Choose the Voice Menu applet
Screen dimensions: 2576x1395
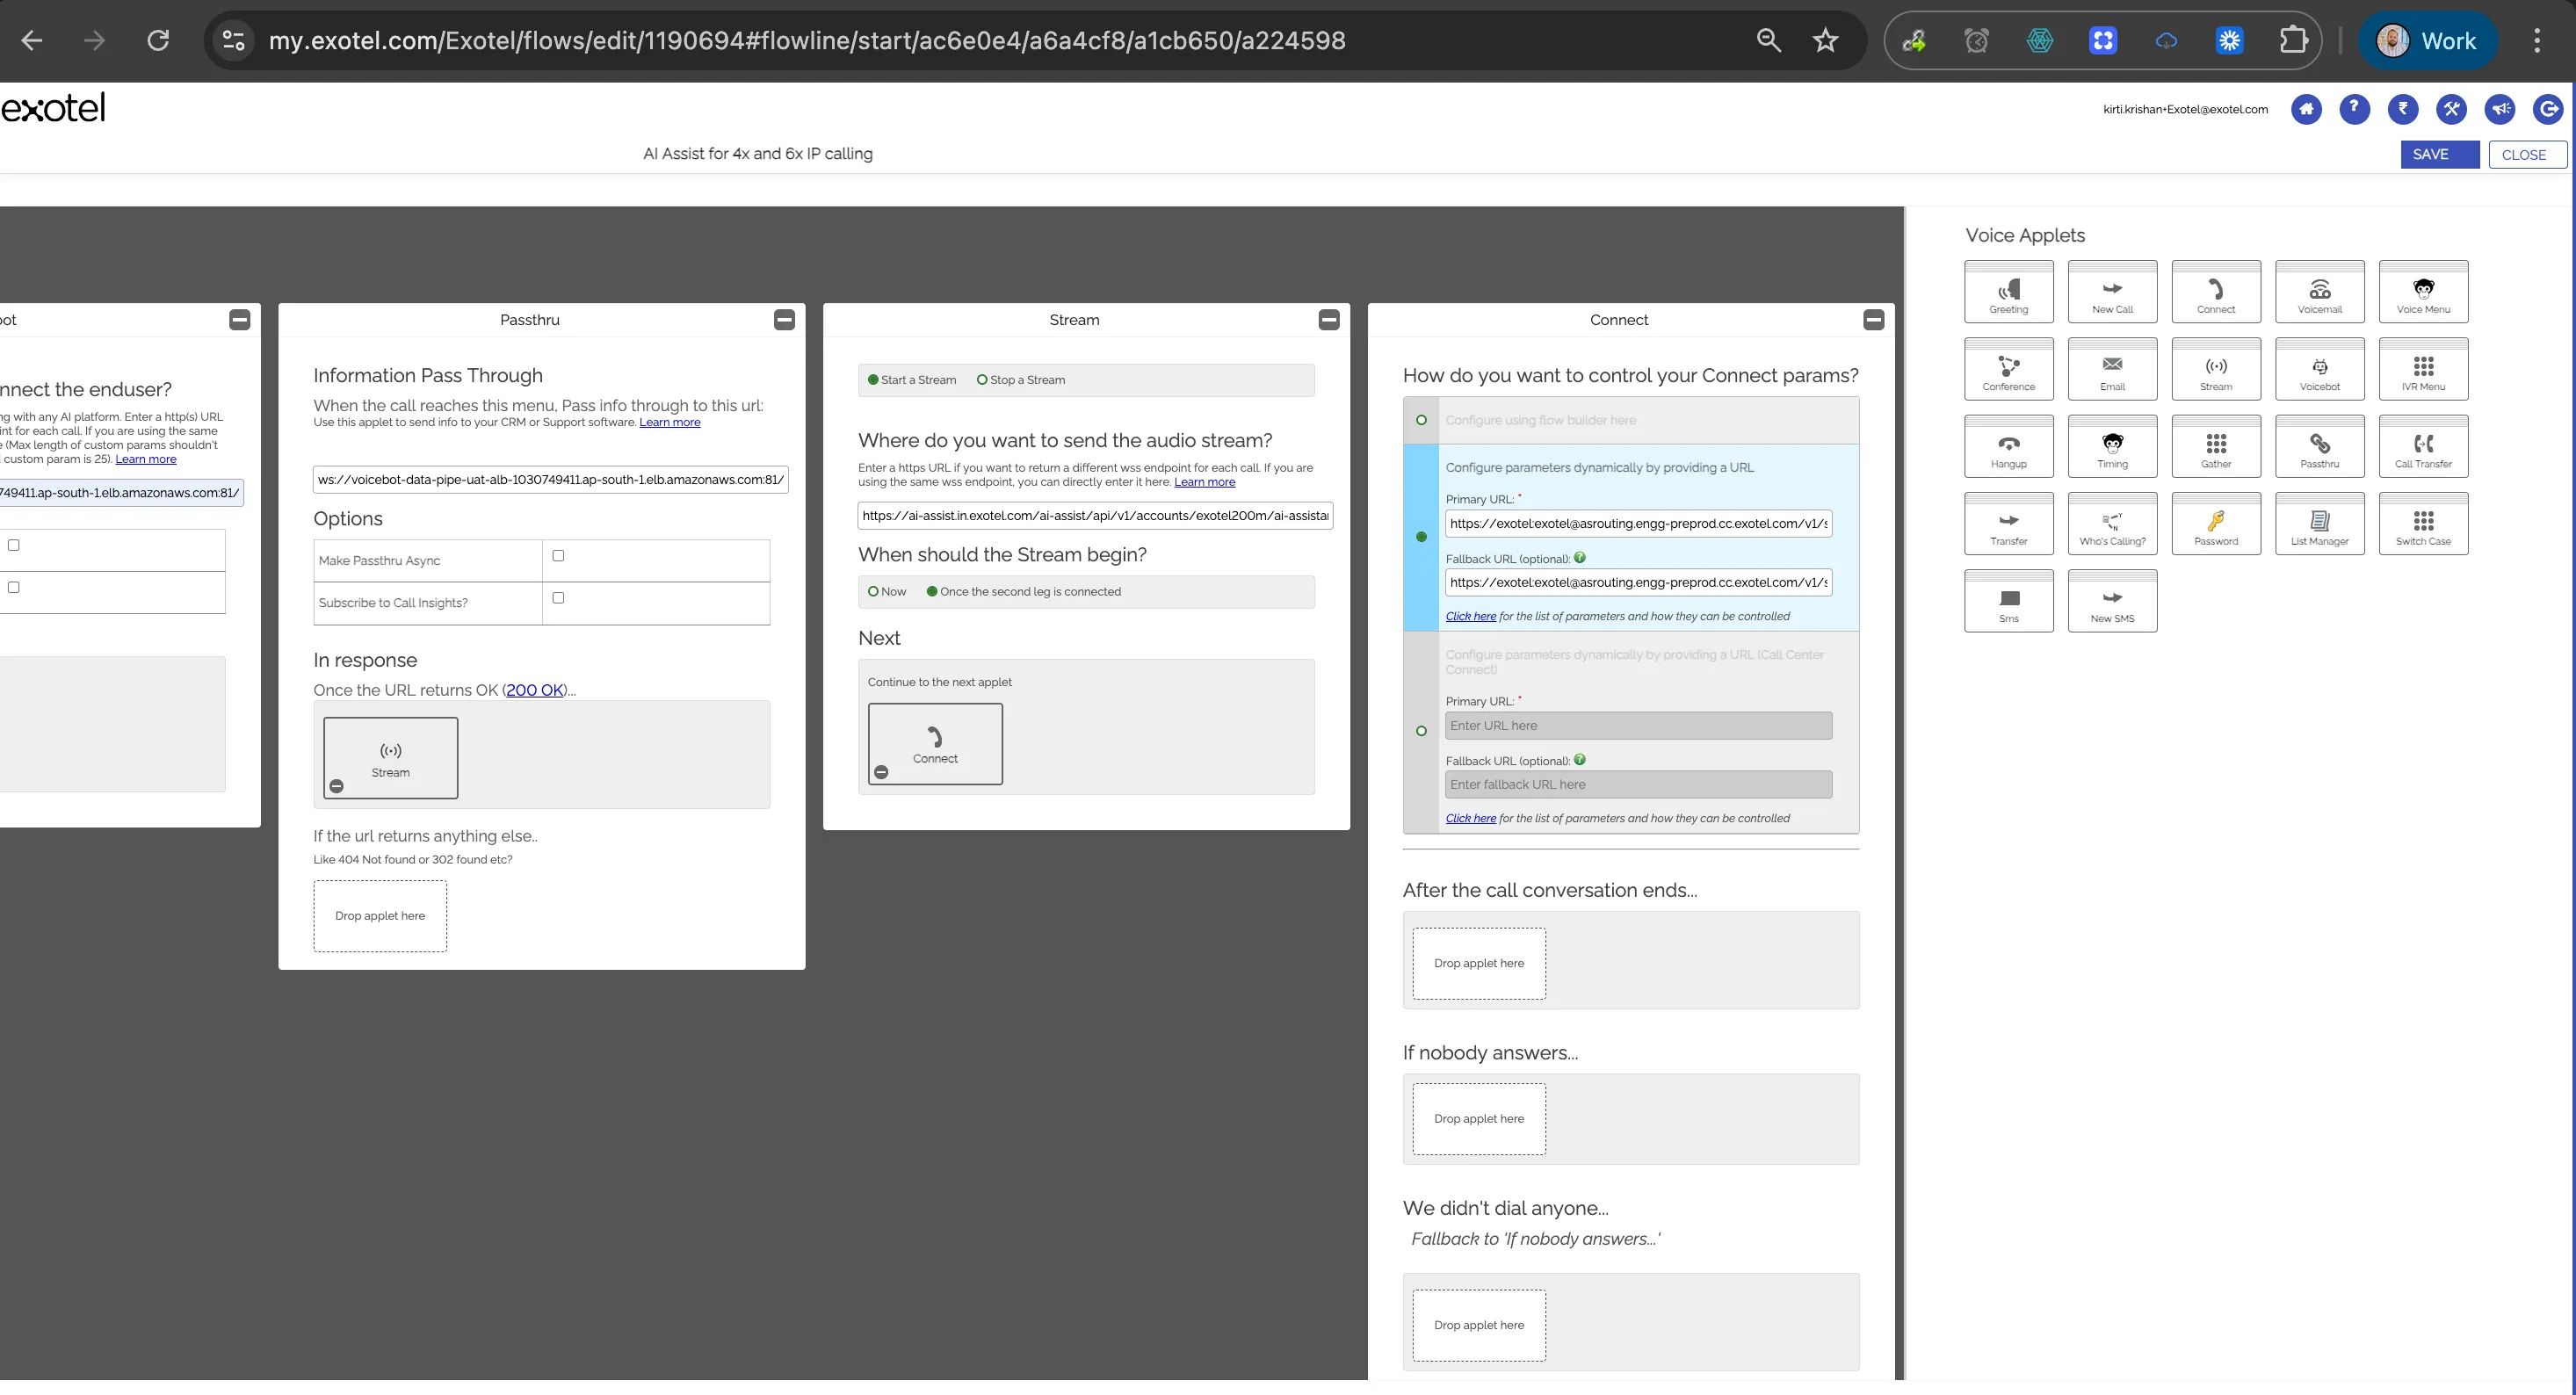pyautogui.click(x=2423, y=292)
